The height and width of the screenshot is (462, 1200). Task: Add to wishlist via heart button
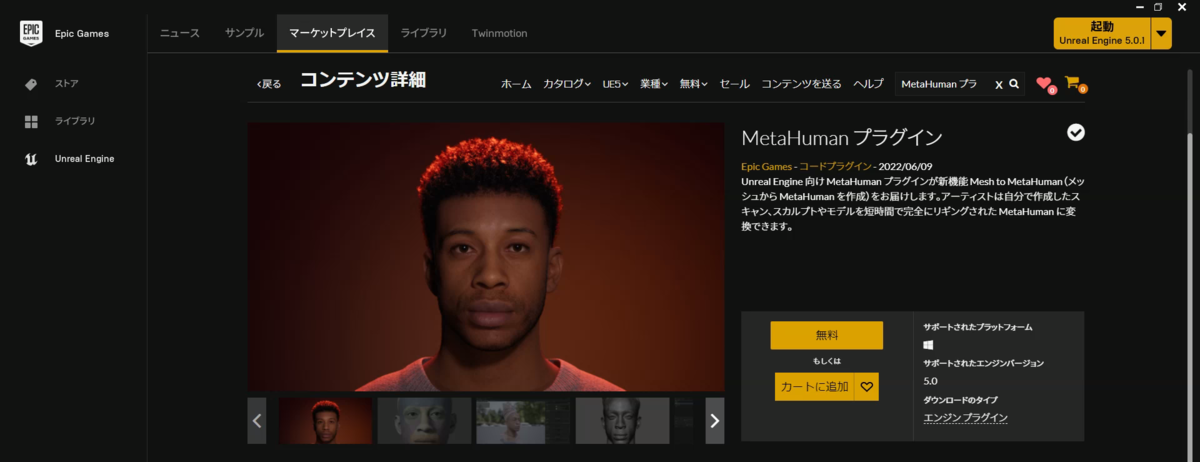point(867,386)
